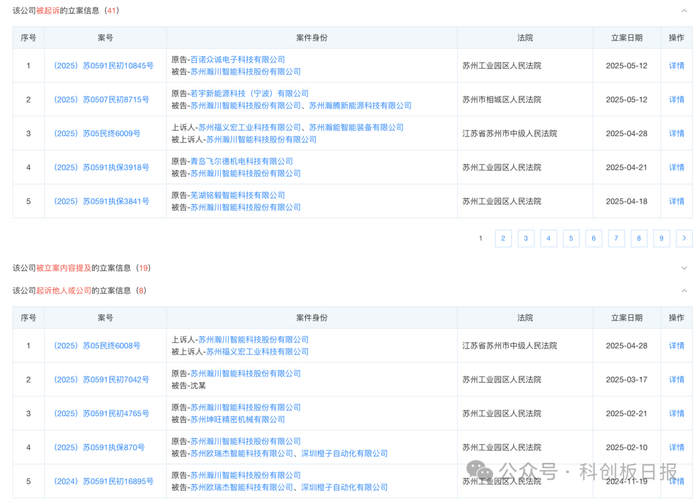The height and width of the screenshot is (500, 700).
Task: Select defendant text 被告-沈某
Action: pos(188,386)
